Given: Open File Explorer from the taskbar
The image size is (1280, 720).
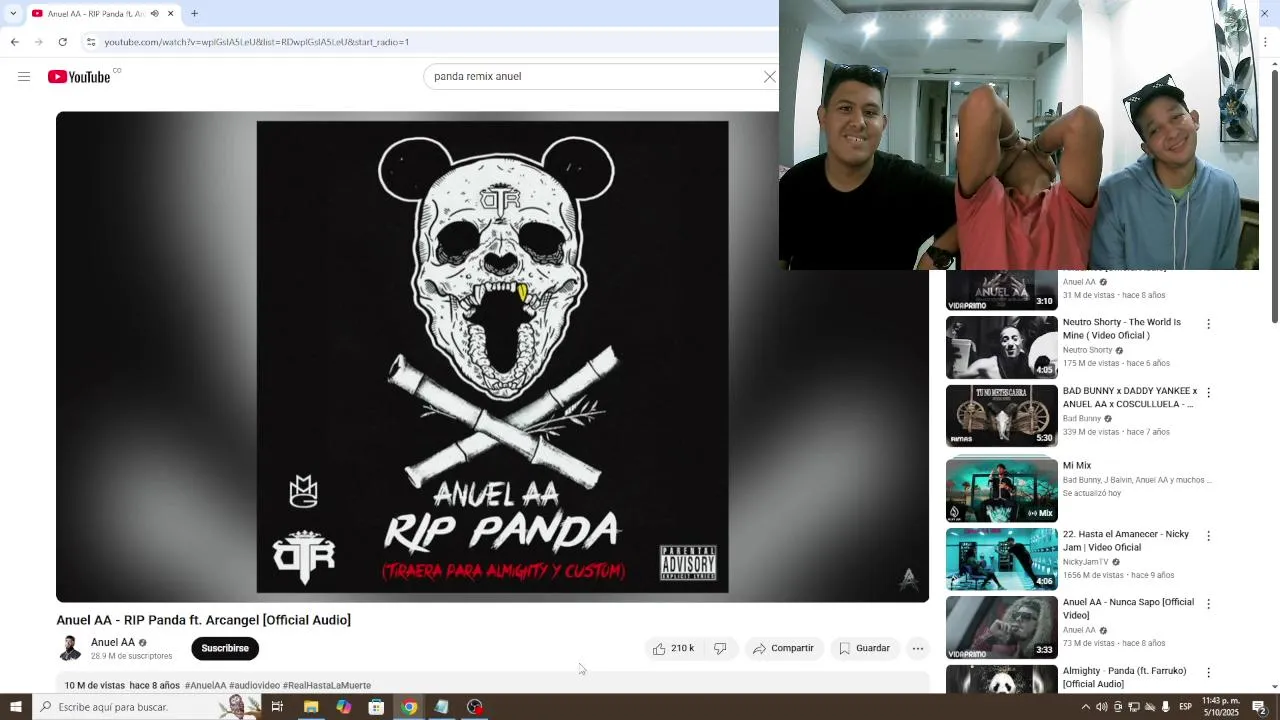Looking at the screenshot, I should pyautogui.click(x=311, y=707).
